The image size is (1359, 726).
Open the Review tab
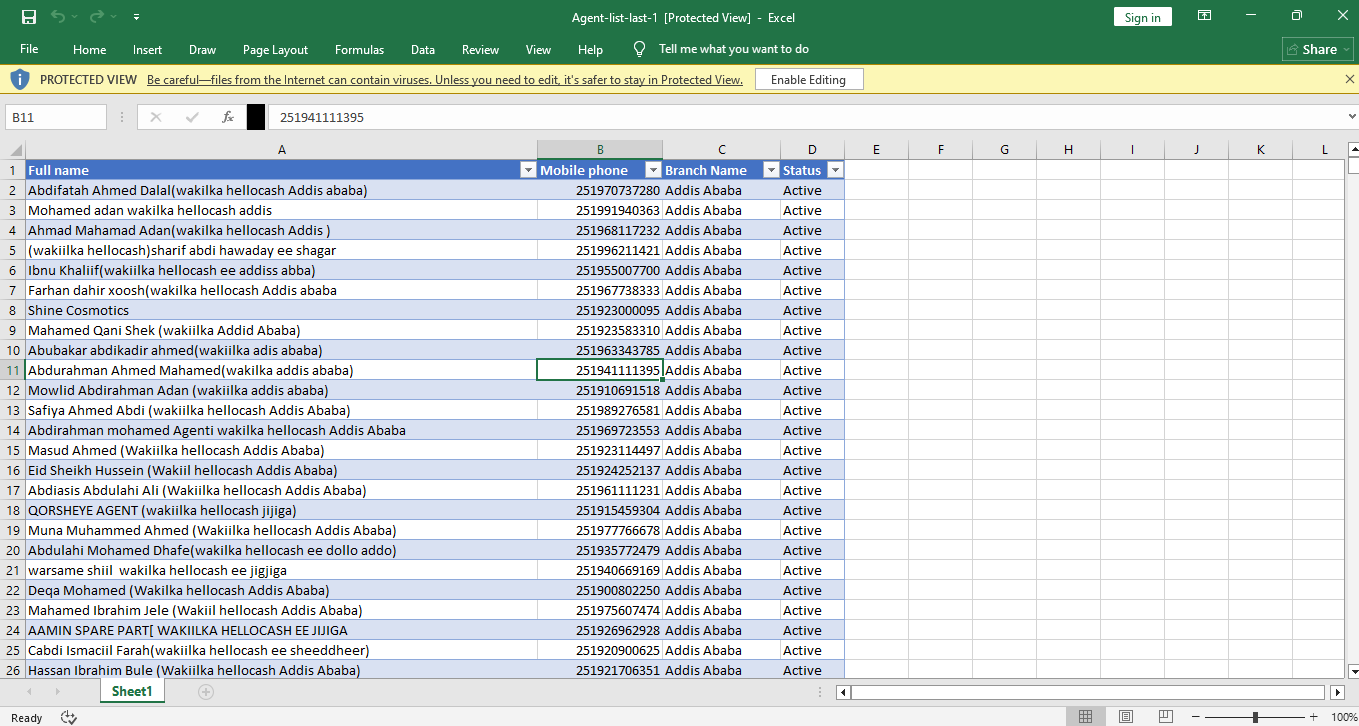point(480,50)
